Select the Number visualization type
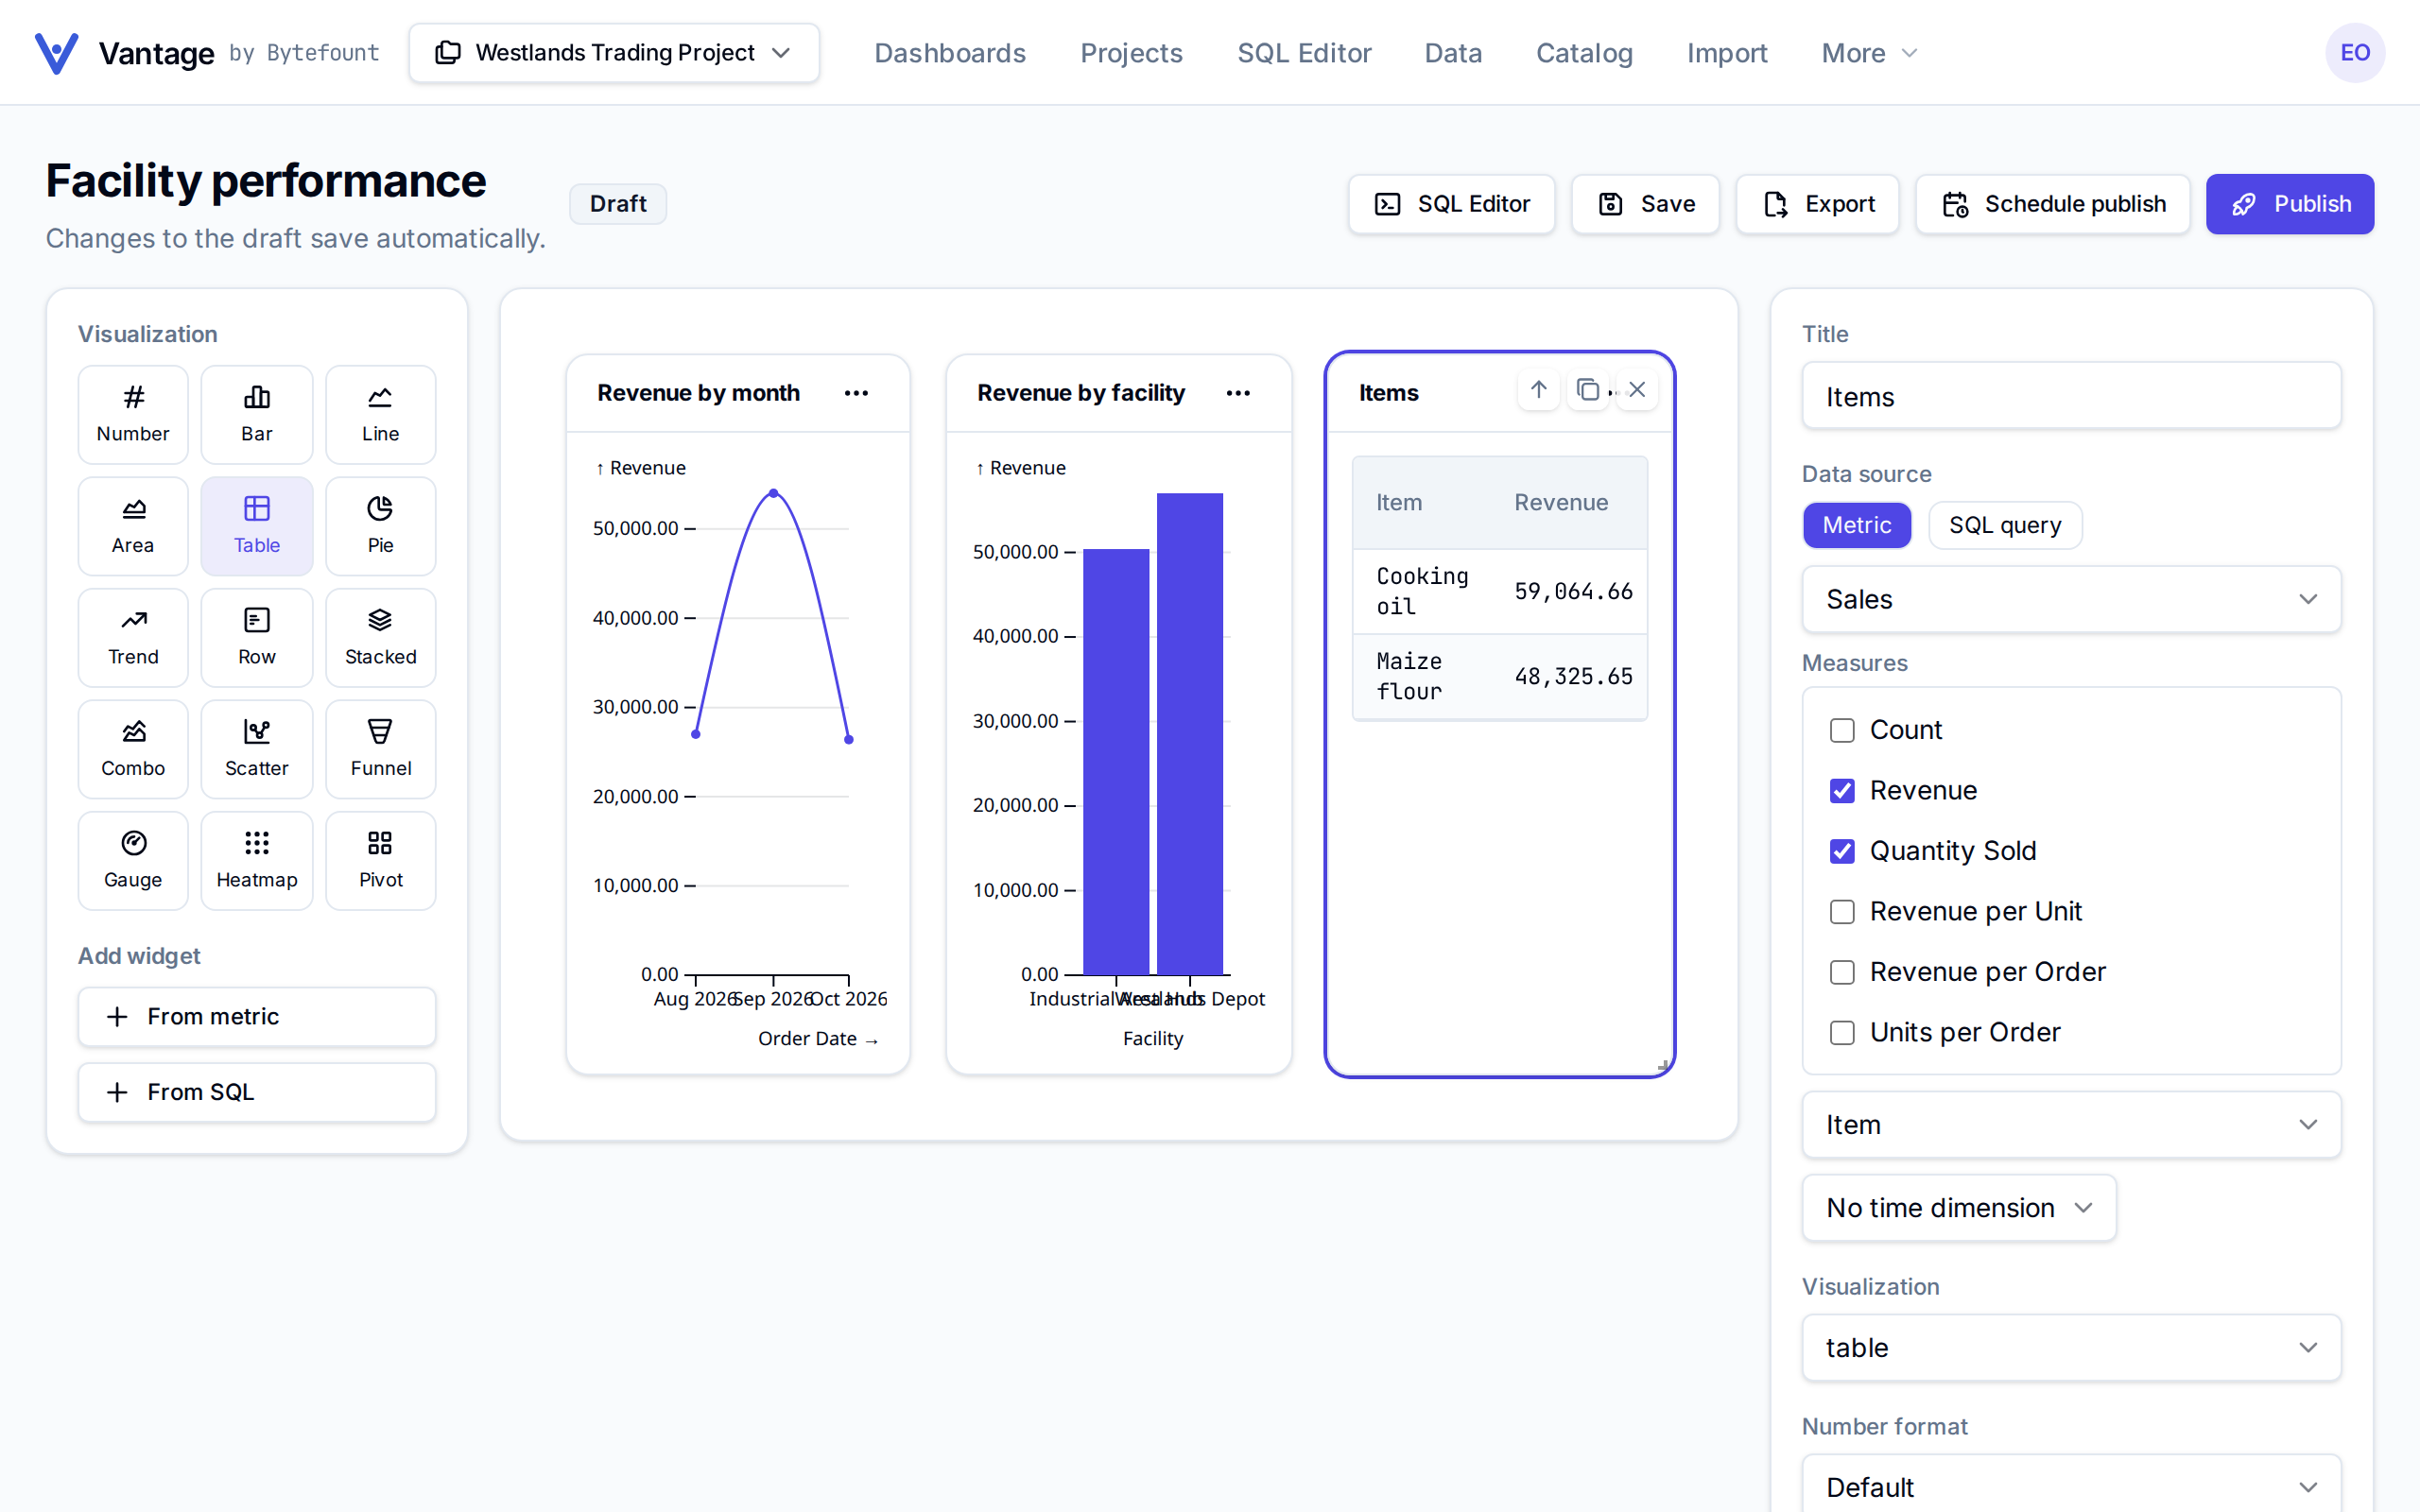This screenshot has width=2420, height=1512. pos(133,414)
